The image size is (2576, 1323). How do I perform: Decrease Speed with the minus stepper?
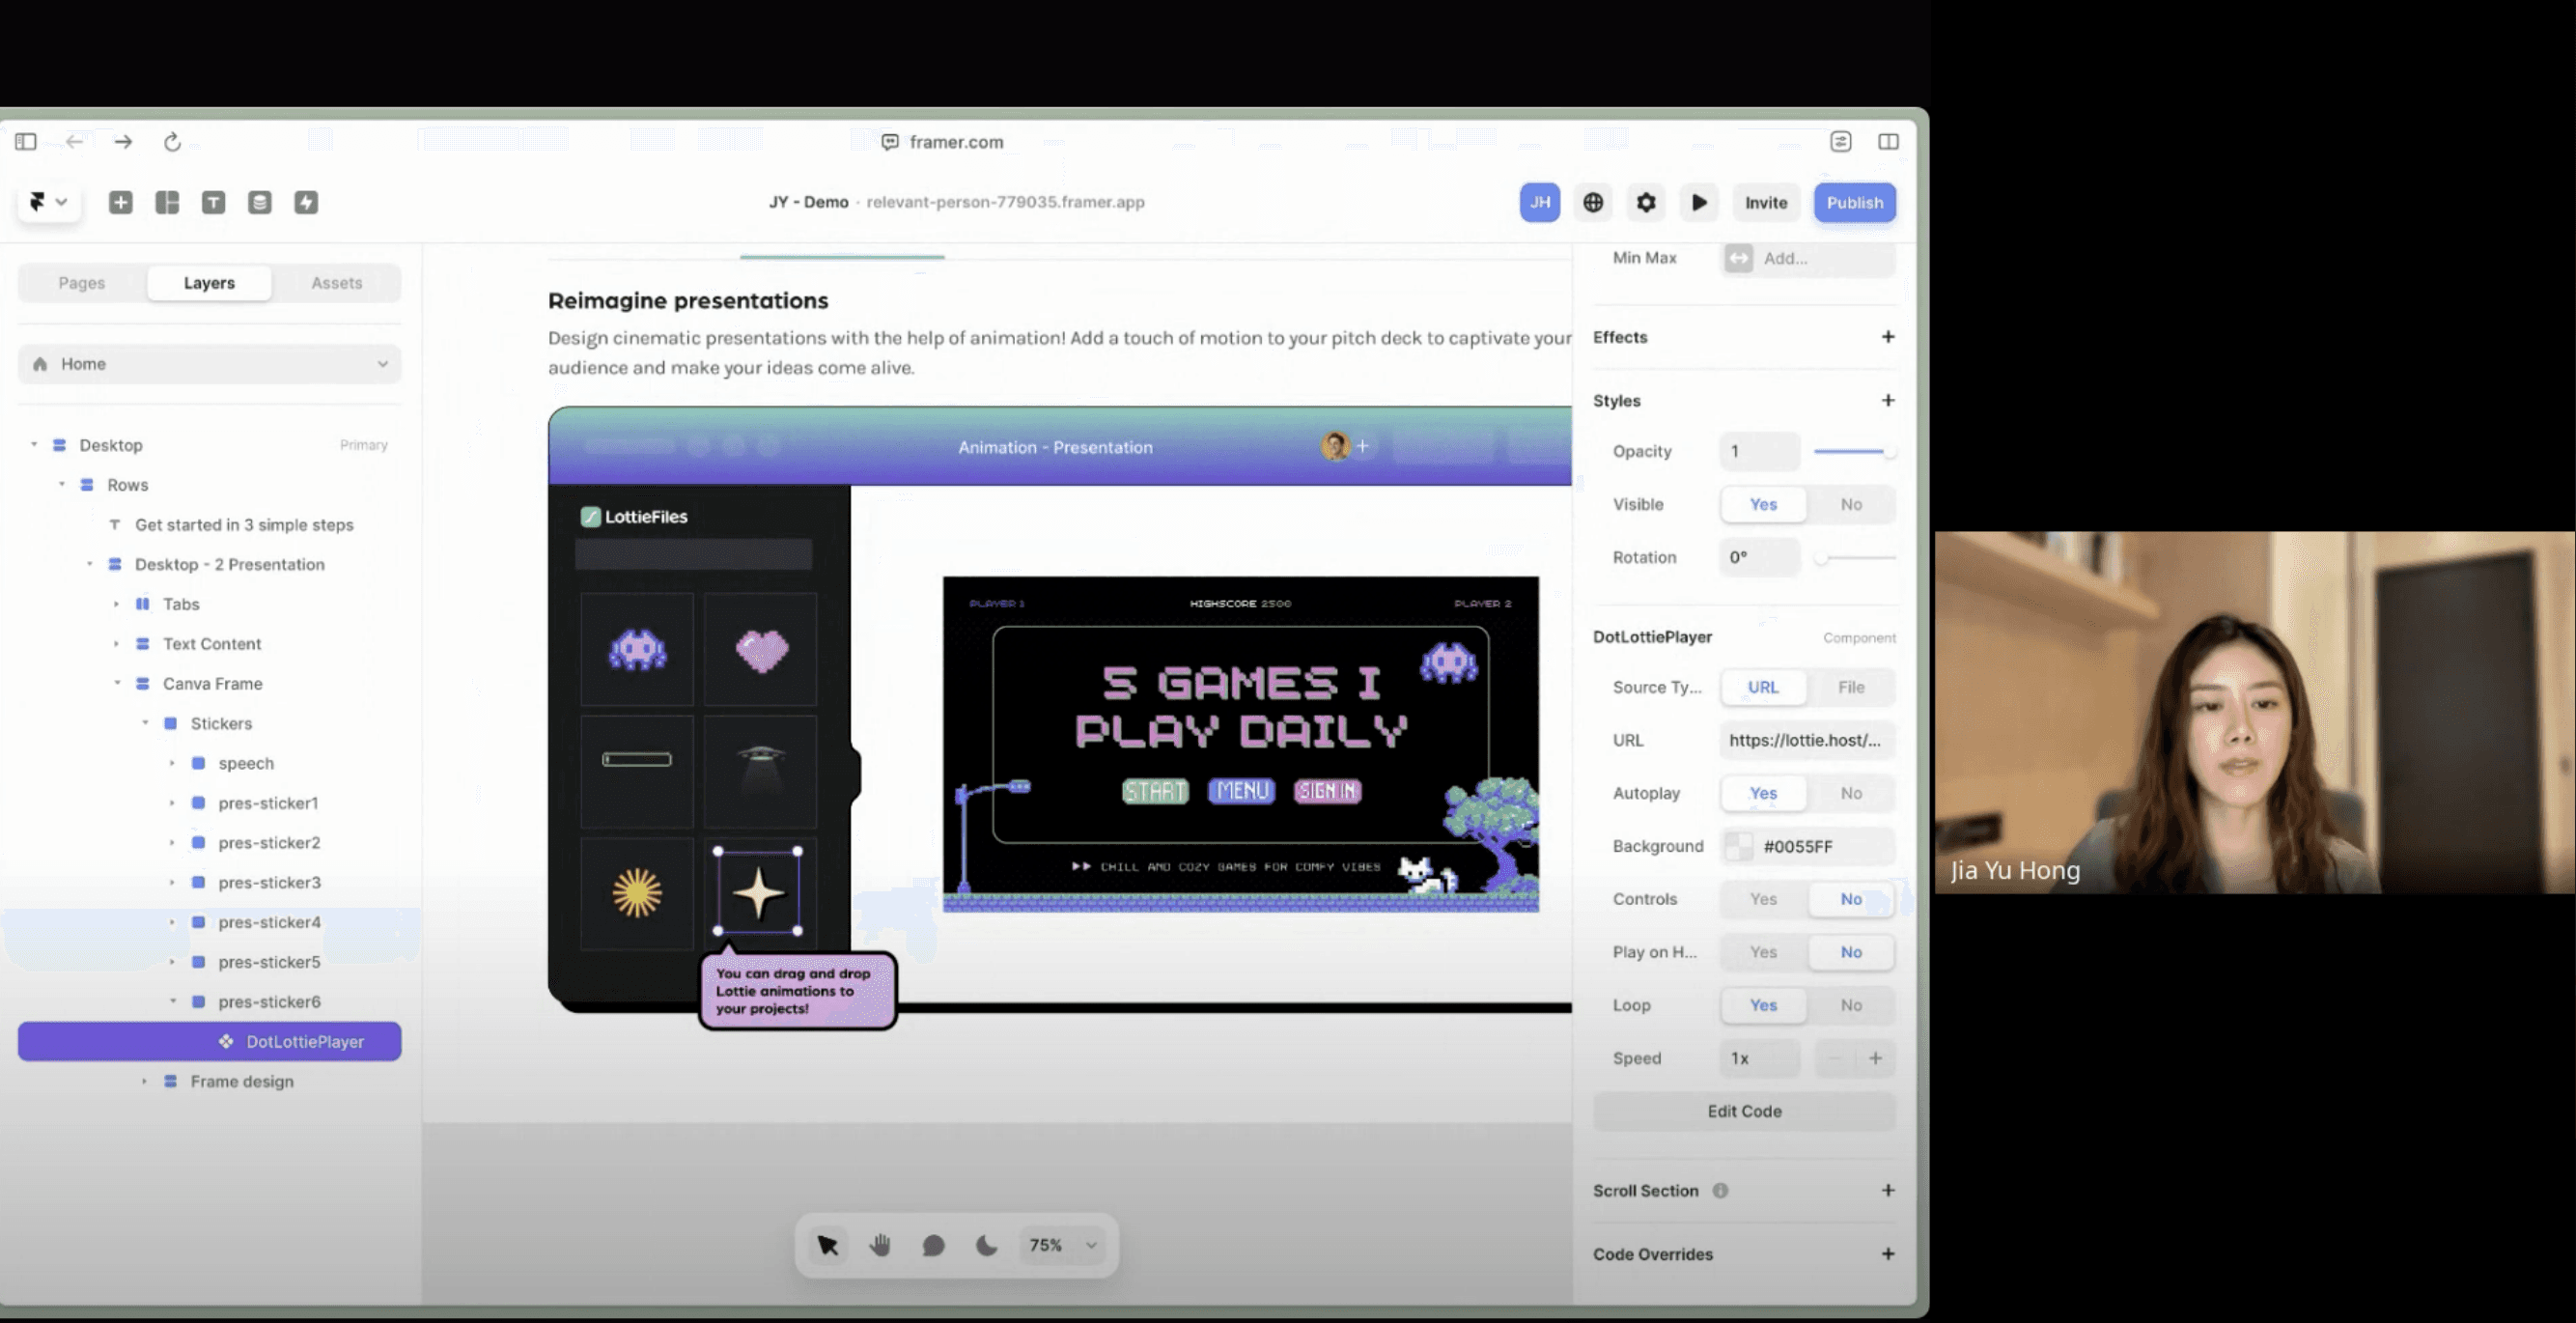point(1835,1058)
